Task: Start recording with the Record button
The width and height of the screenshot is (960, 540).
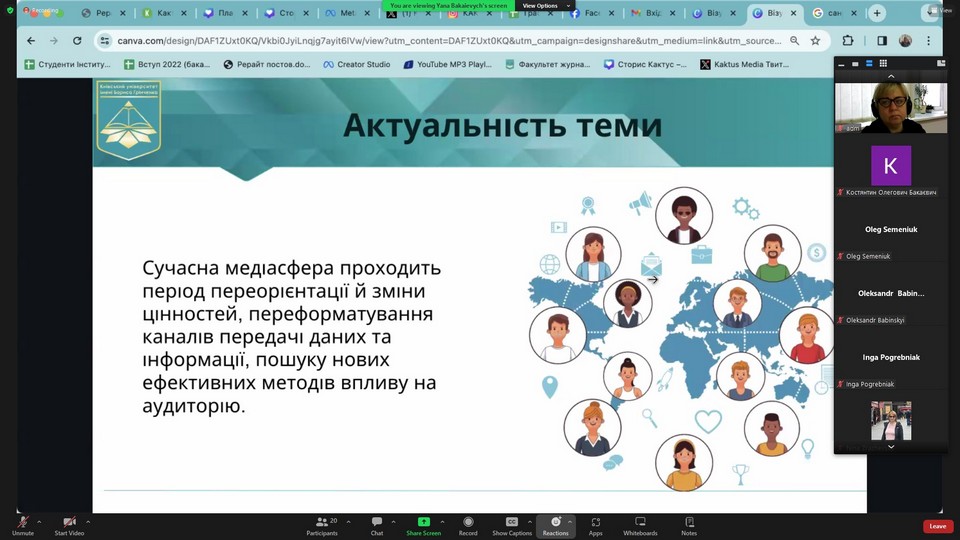Action: point(468,524)
